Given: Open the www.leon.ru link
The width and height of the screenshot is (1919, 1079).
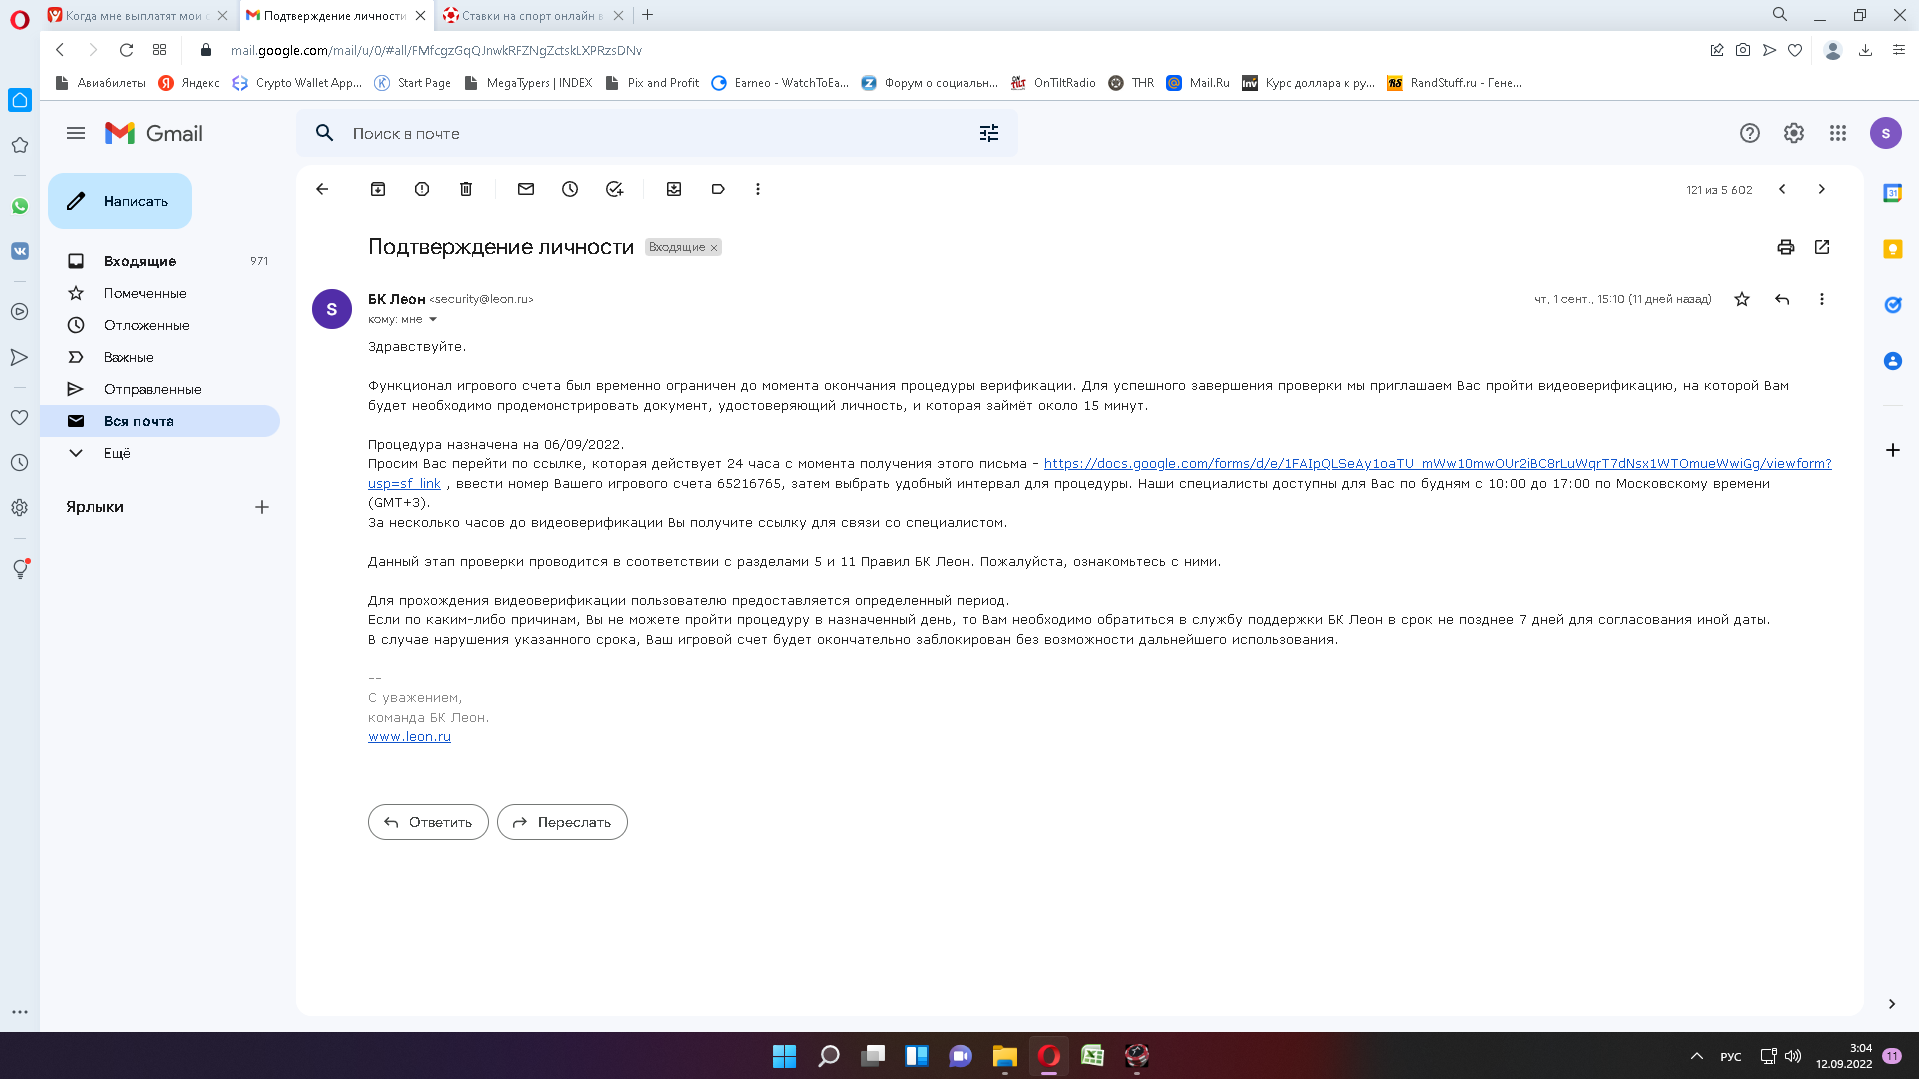Looking at the screenshot, I should (x=409, y=737).
